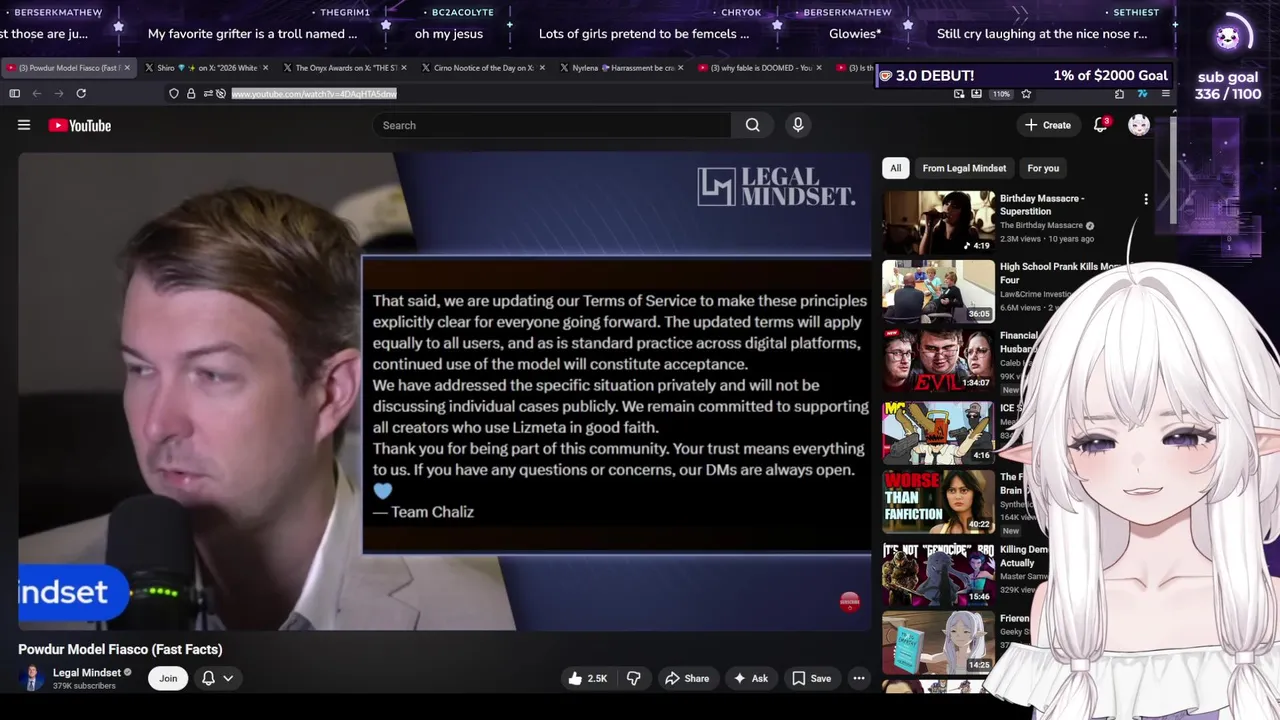Open the Ask AI button
This screenshot has height=720, width=1280.
pyautogui.click(x=750, y=678)
